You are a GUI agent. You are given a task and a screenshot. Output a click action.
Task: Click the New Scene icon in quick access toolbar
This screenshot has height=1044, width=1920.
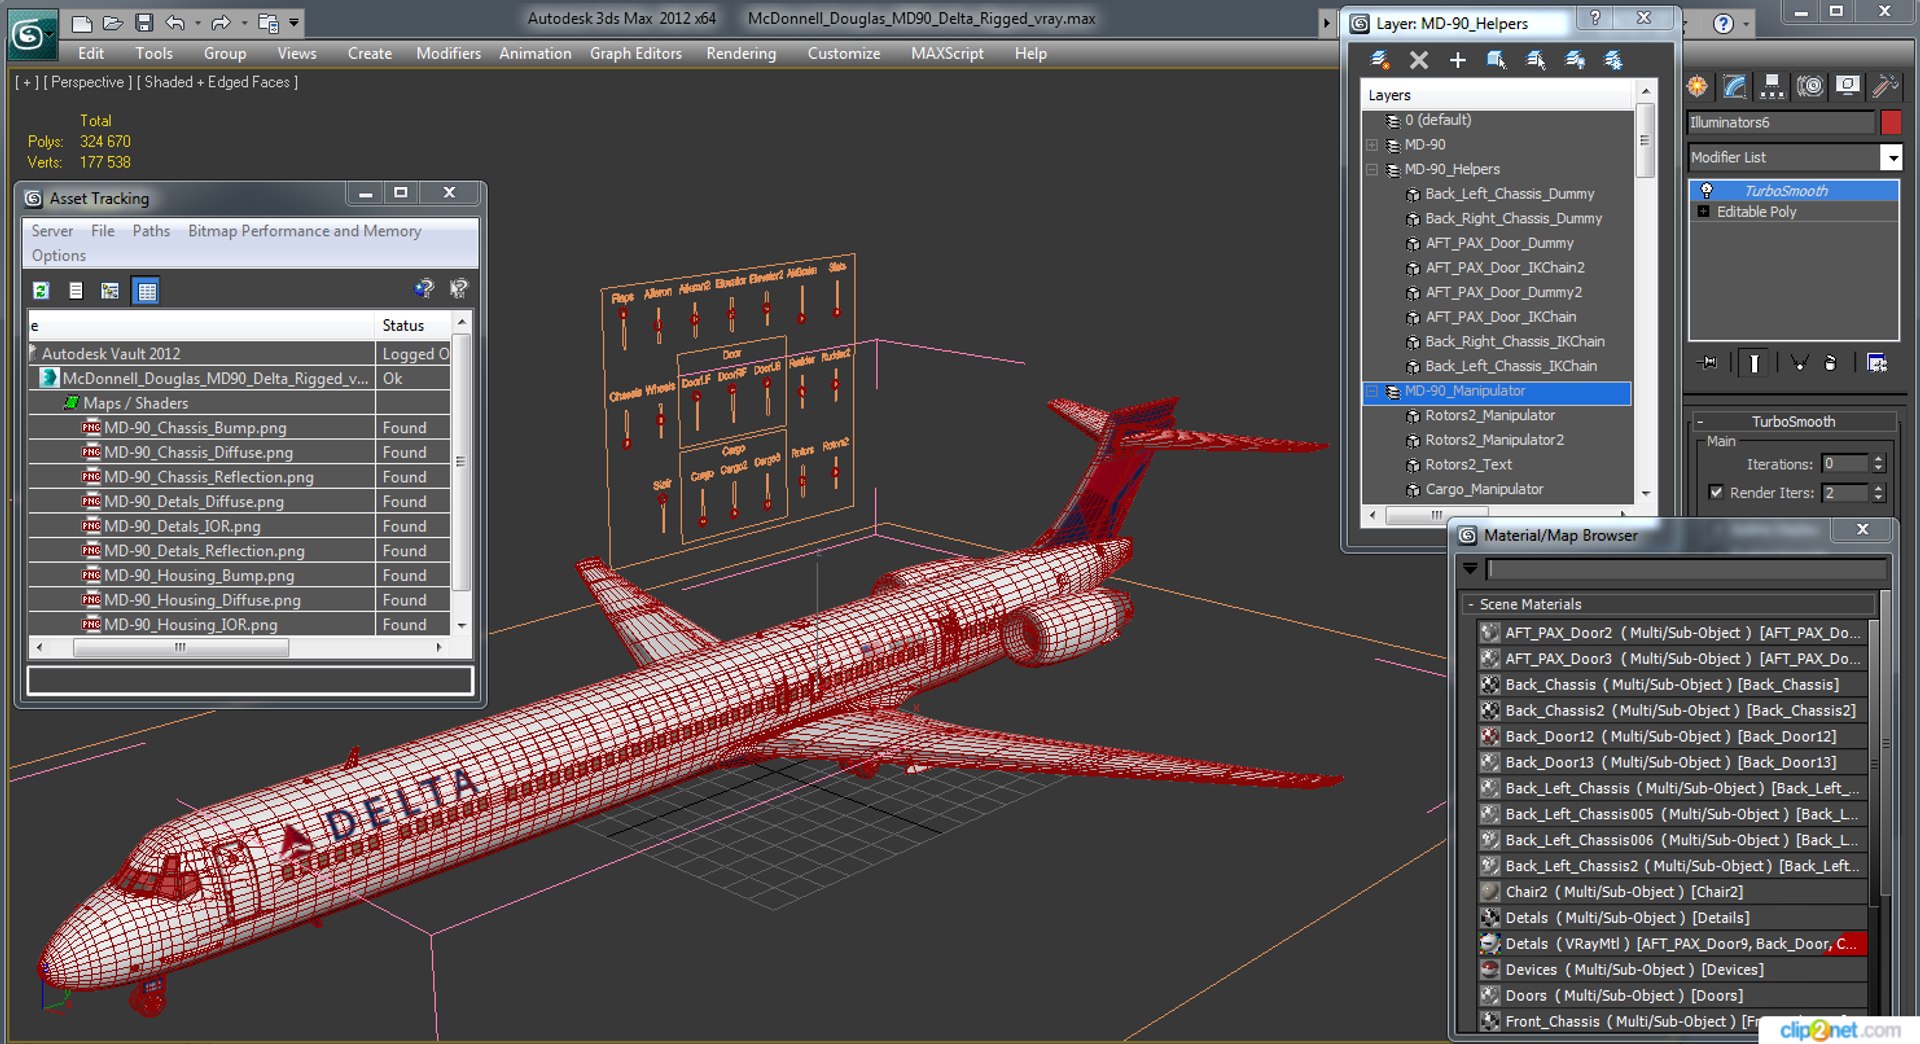(82, 23)
